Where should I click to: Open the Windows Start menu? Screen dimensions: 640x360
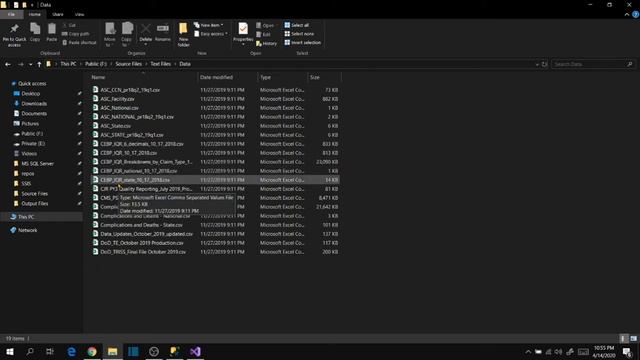pos(9,351)
